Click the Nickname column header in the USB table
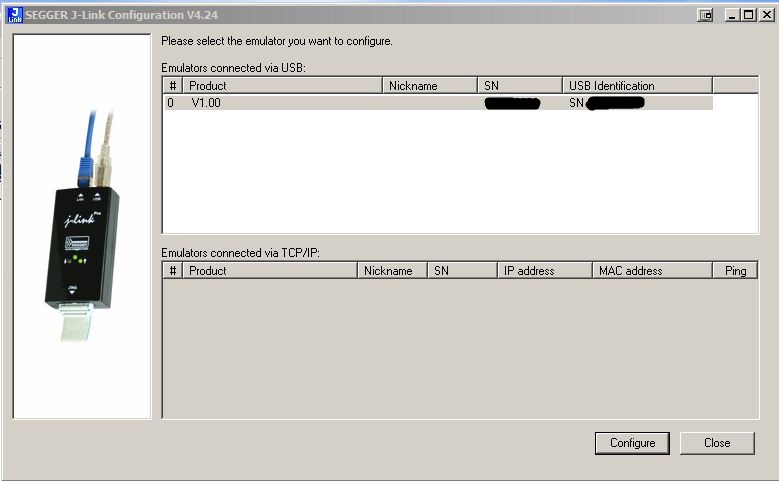Viewport: 779px width, 481px height. tap(430, 85)
